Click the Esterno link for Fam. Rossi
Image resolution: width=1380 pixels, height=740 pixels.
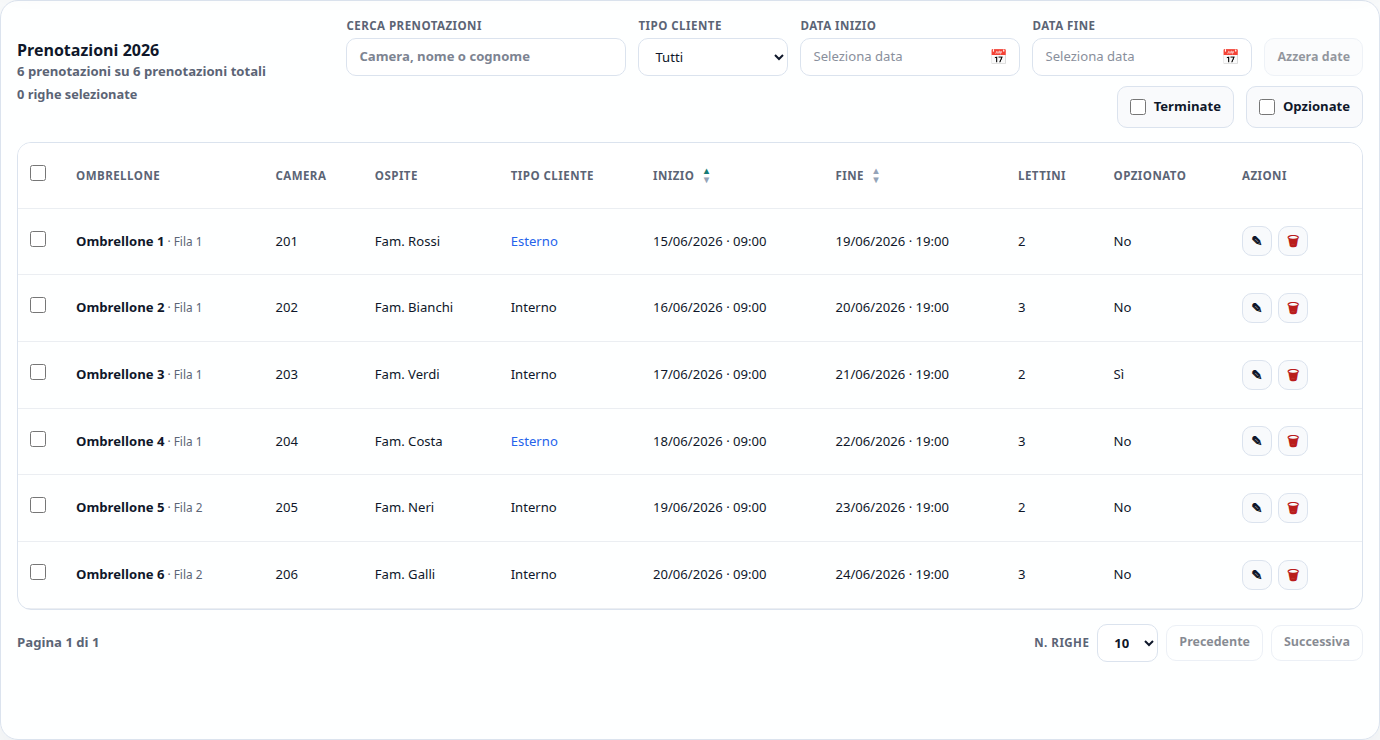[x=534, y=242]
